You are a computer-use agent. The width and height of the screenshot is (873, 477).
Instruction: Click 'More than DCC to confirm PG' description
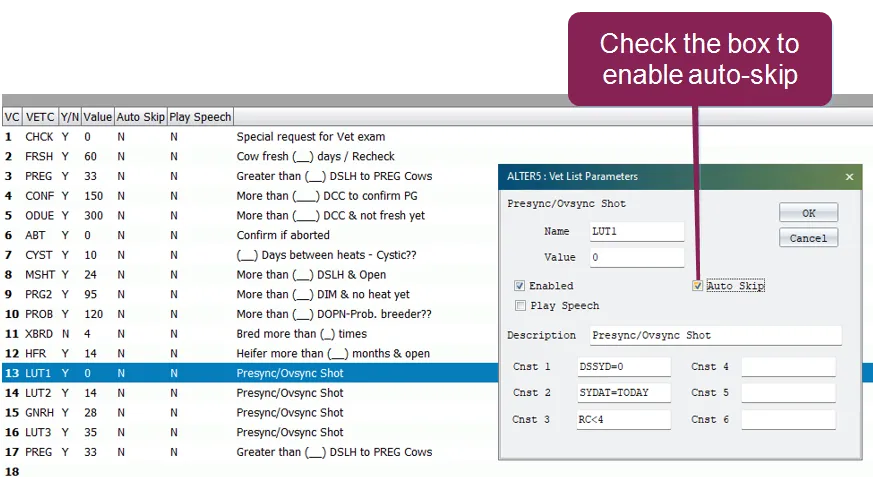327,196
